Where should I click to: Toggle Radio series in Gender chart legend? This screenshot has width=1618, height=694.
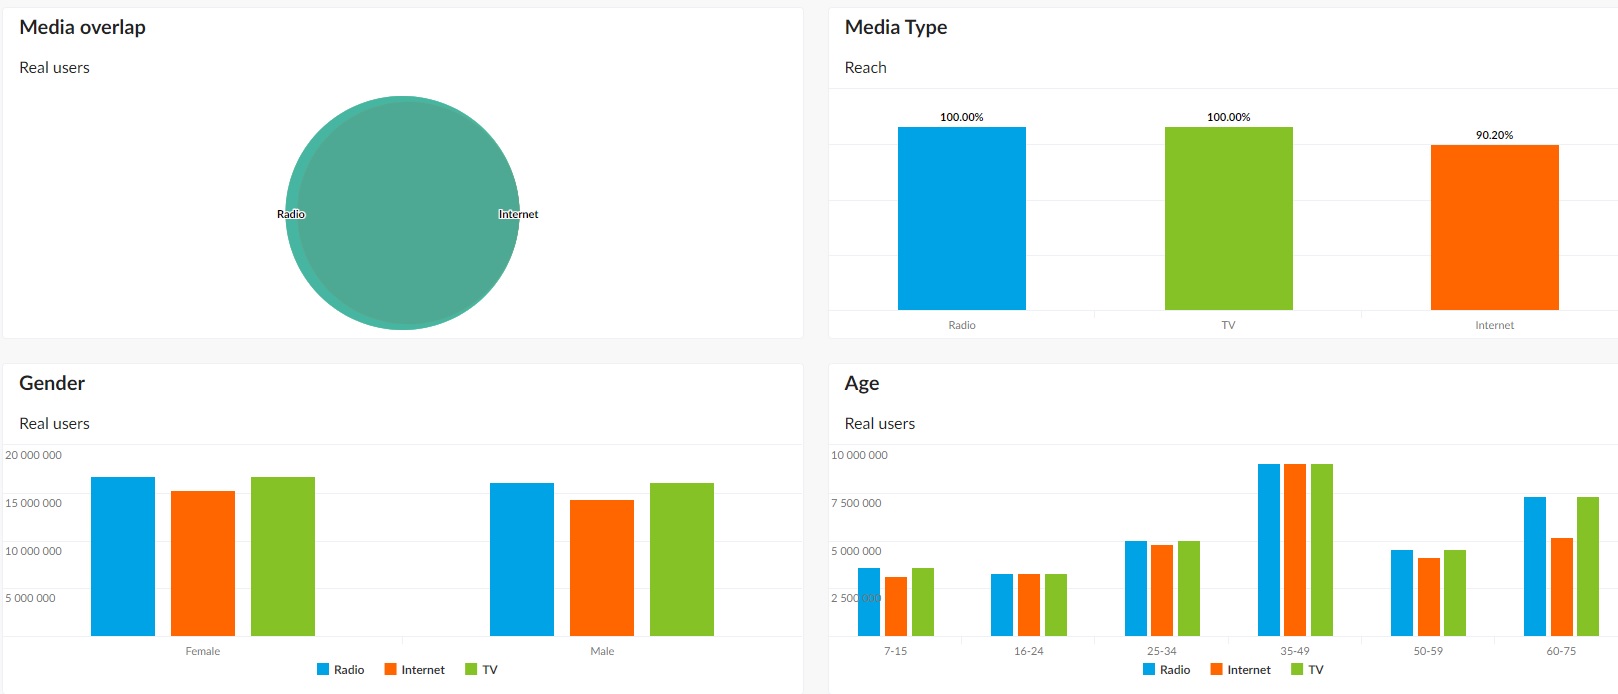341,670
